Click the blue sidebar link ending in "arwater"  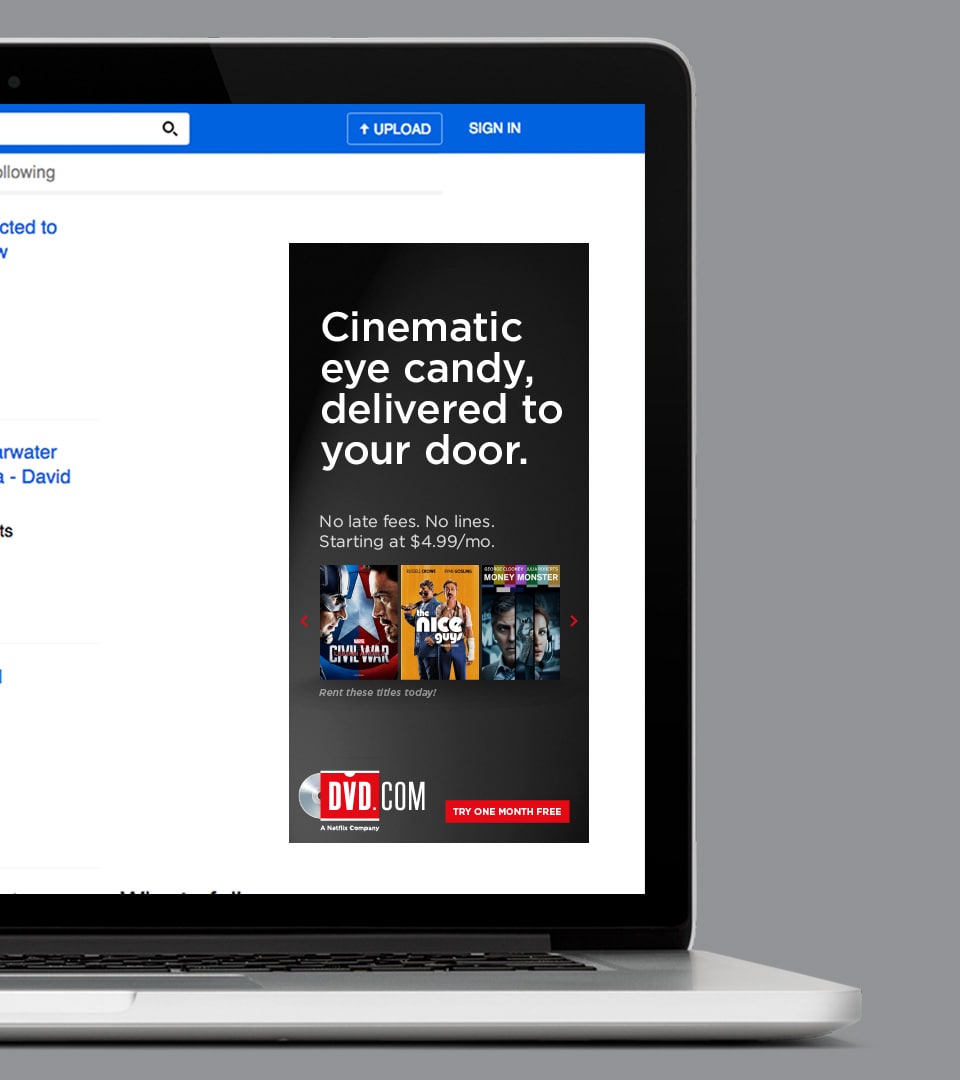pyautogui.click(x=28, y=452)
